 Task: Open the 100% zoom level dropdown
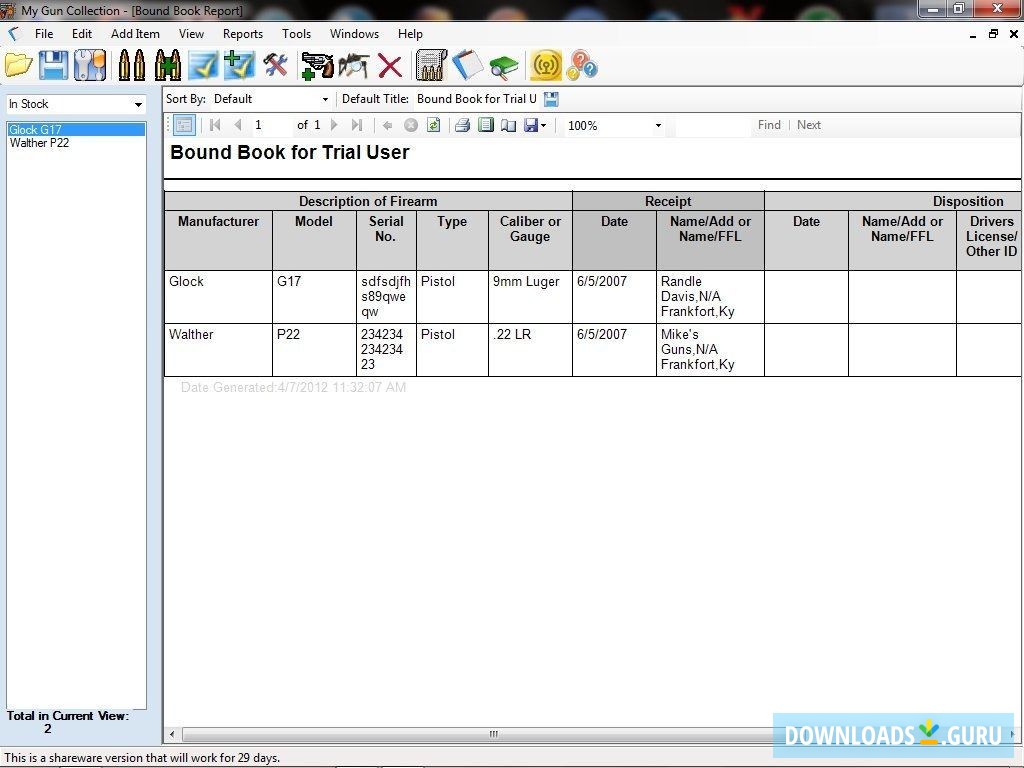(x=658, y=126)
